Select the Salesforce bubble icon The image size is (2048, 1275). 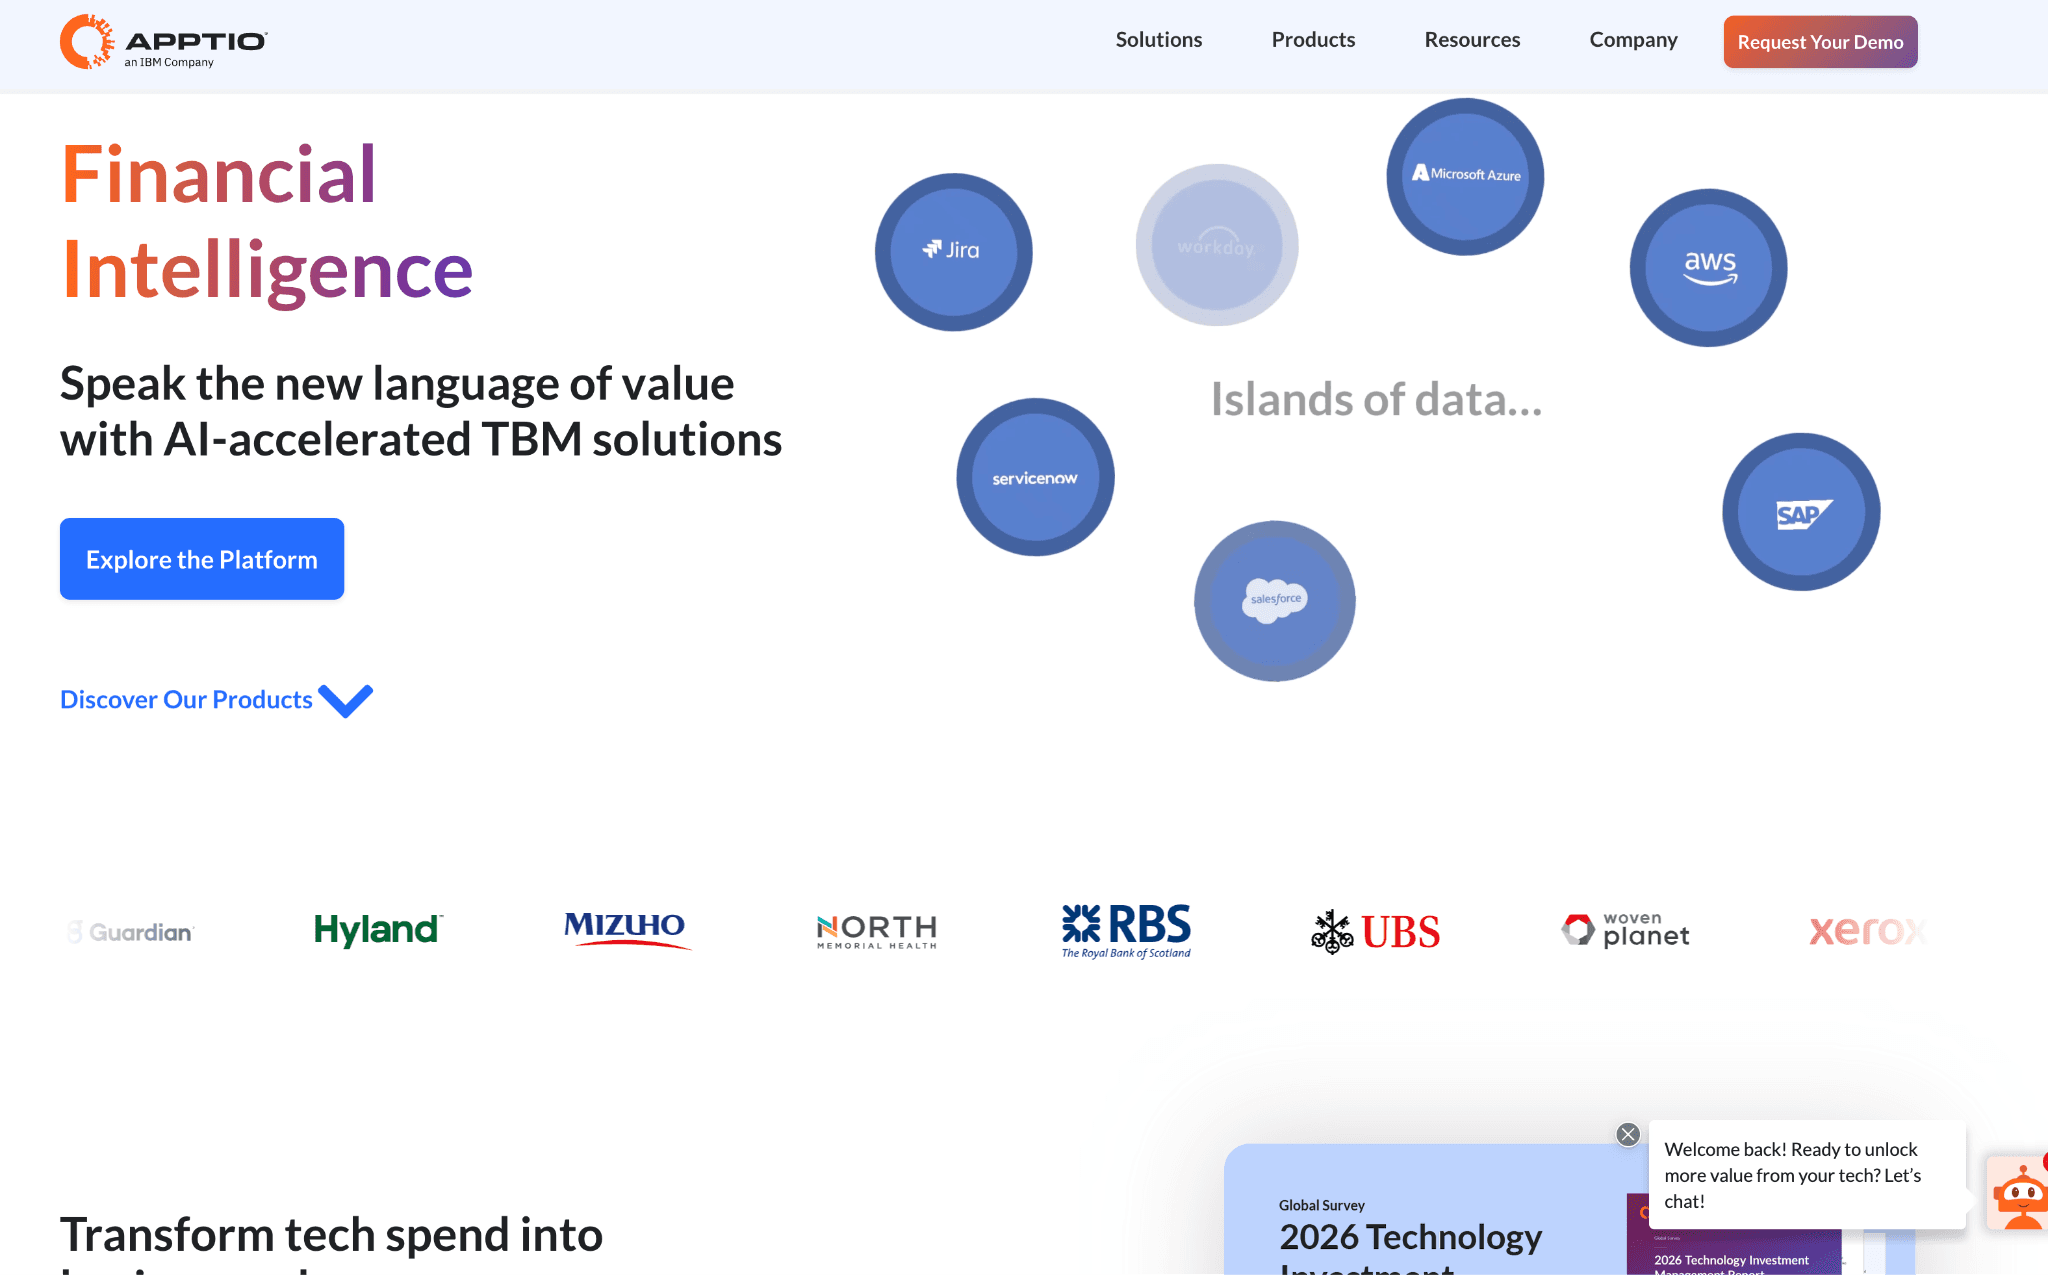(x=1275, y=601)
